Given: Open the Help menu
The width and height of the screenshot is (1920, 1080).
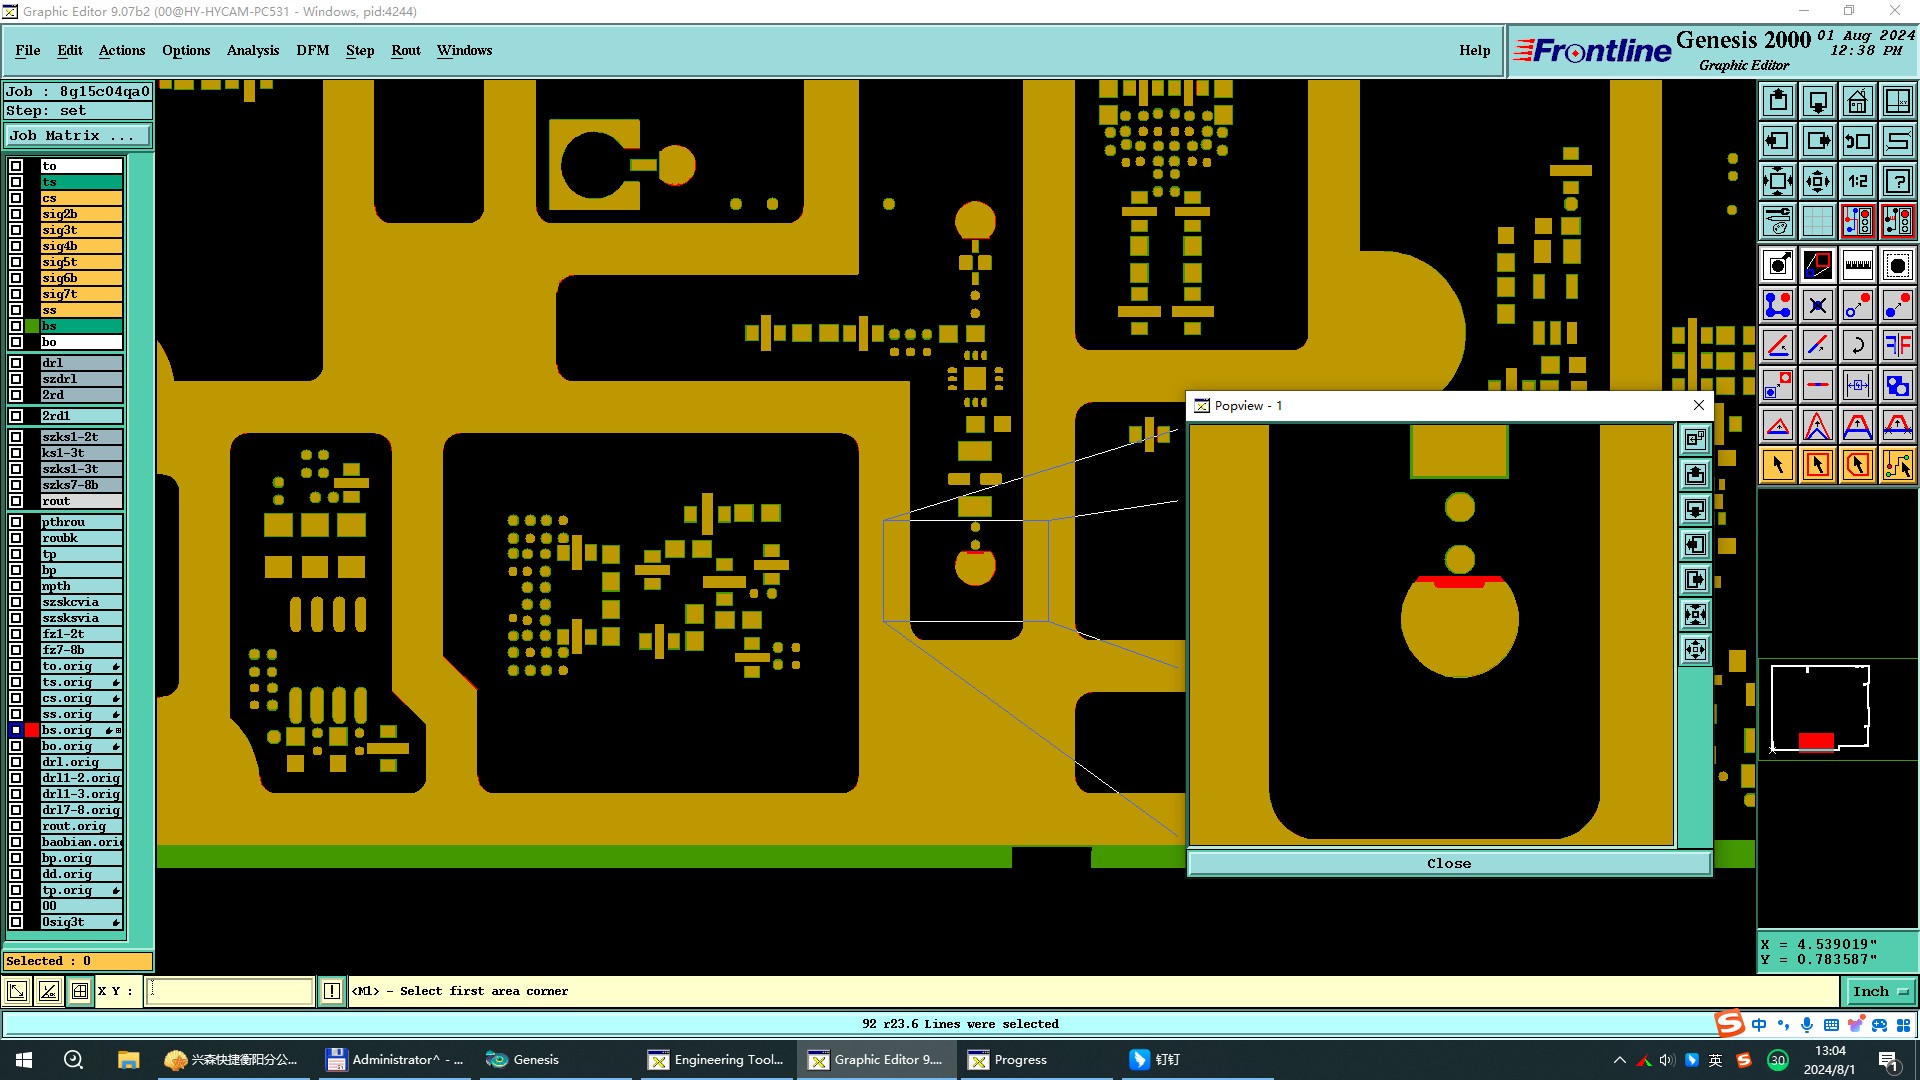Looking at the screenshot, I should (1475, 50).
